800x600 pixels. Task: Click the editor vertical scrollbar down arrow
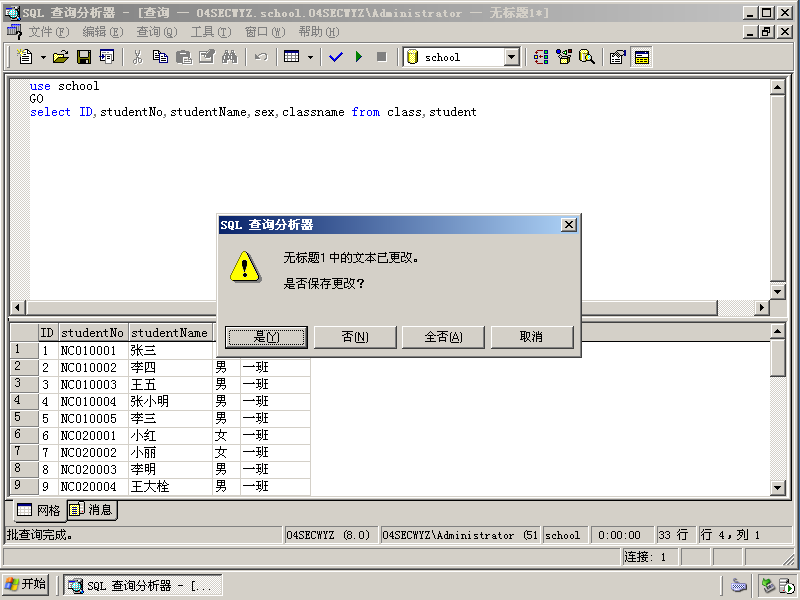(x=777, y=291)
